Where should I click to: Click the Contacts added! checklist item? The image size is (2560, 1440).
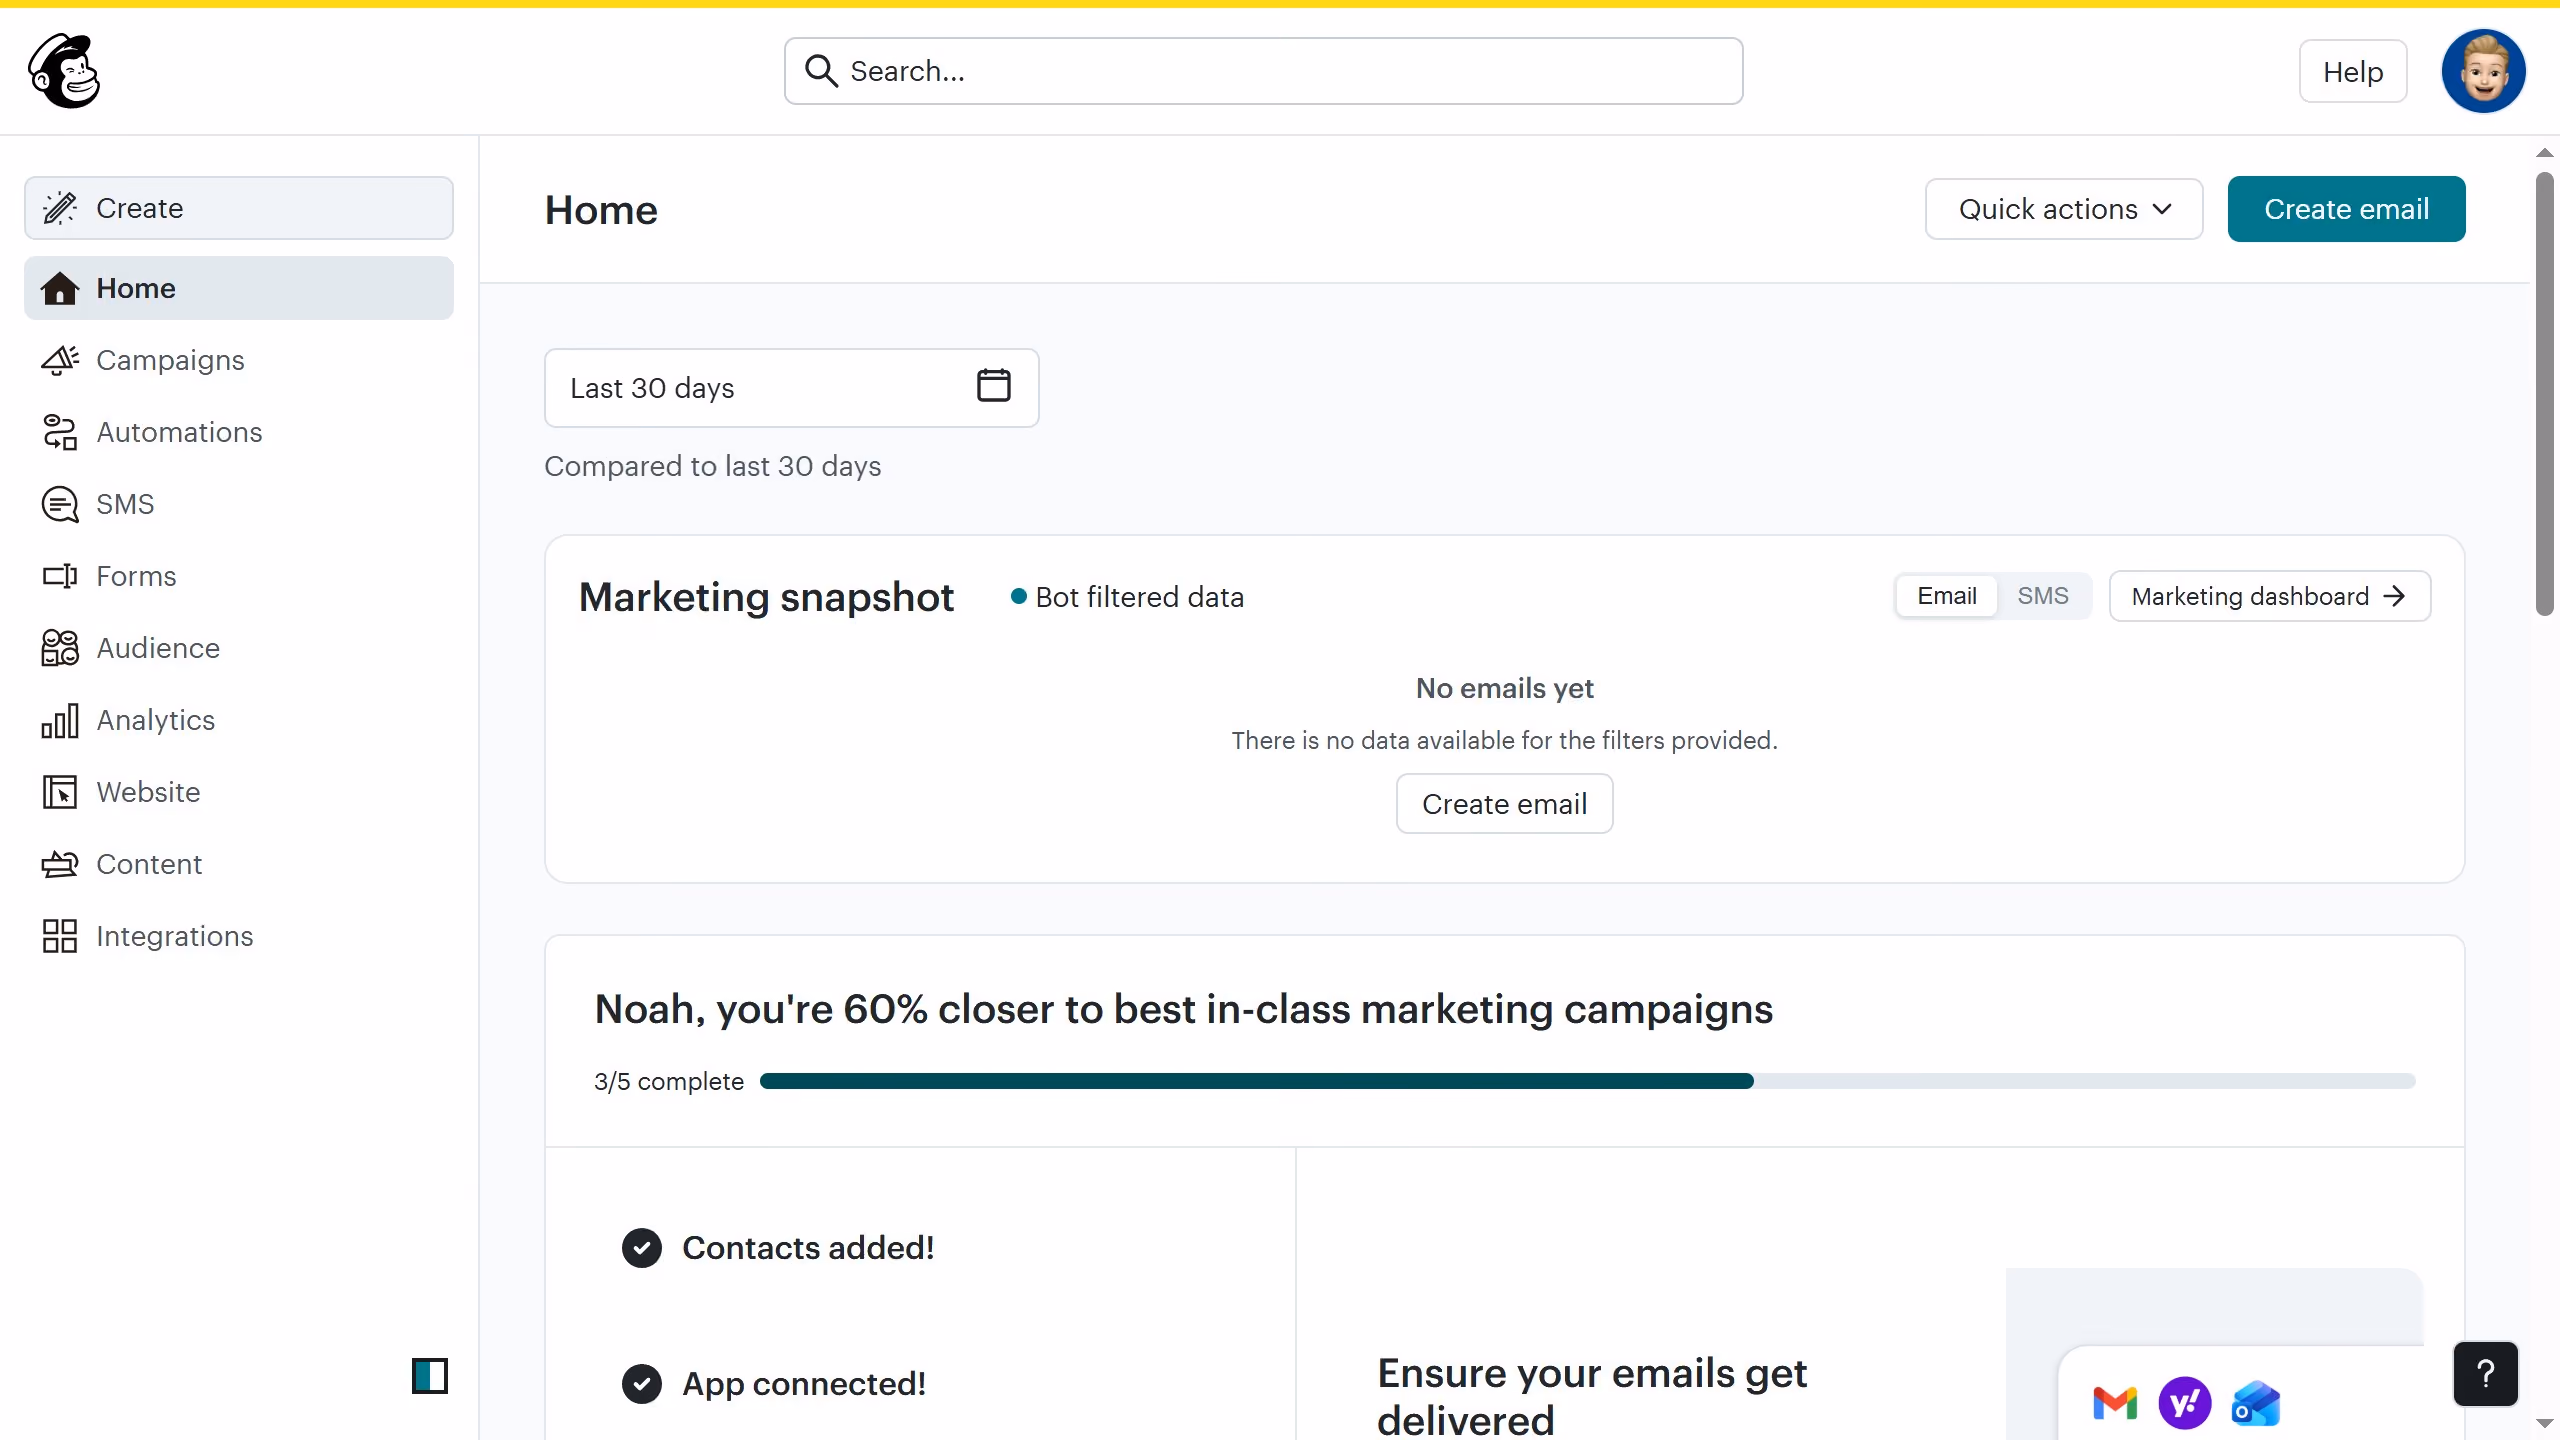point(778,1248)
